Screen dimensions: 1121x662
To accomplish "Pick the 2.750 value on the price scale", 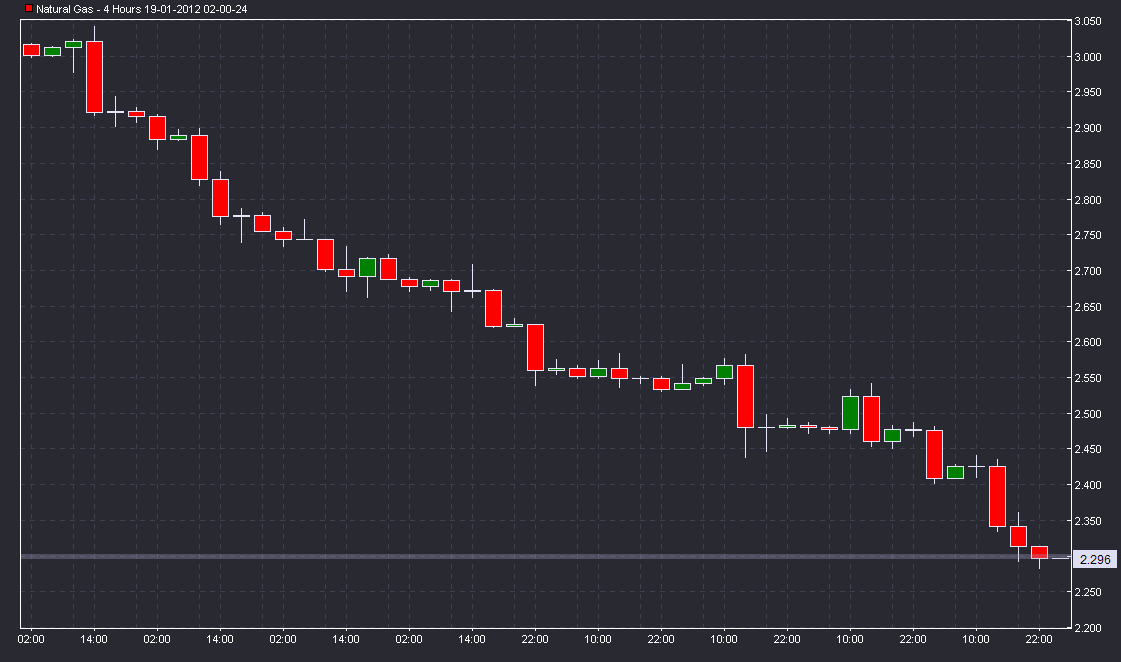I will tap(1088, 235).
